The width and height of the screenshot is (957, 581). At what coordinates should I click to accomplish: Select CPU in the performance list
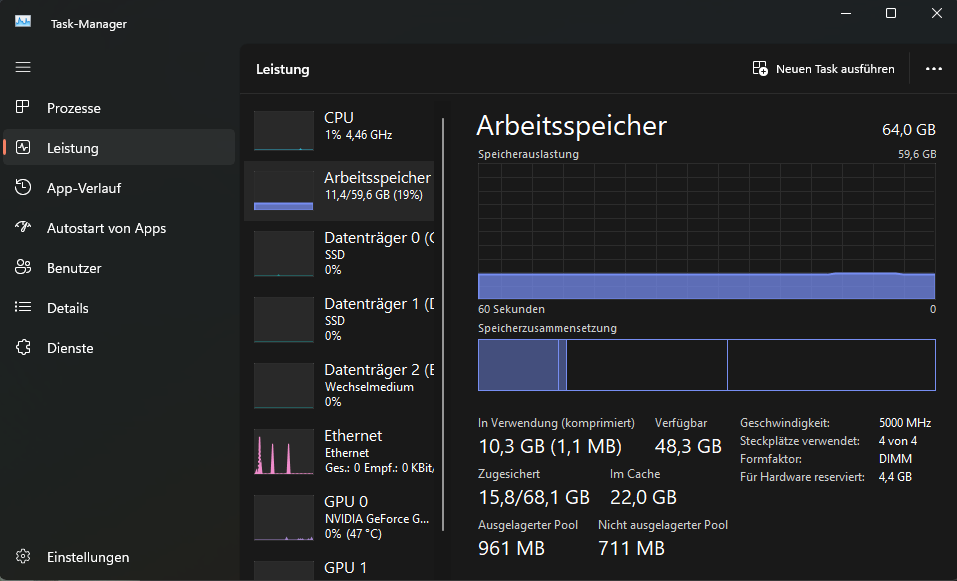pos(340,126)
